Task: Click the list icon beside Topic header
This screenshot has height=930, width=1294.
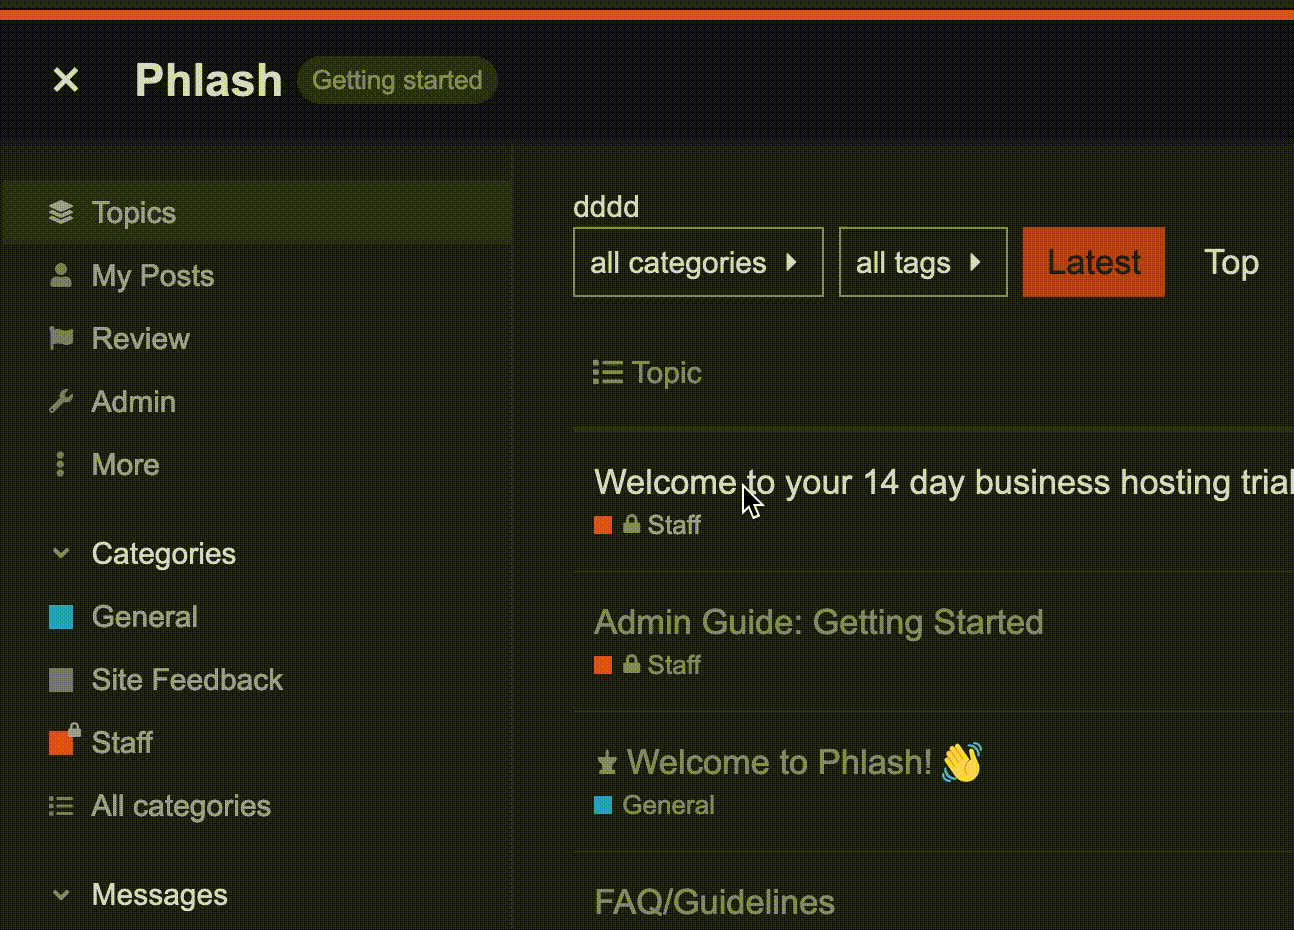Action: (x=607, y=372)
